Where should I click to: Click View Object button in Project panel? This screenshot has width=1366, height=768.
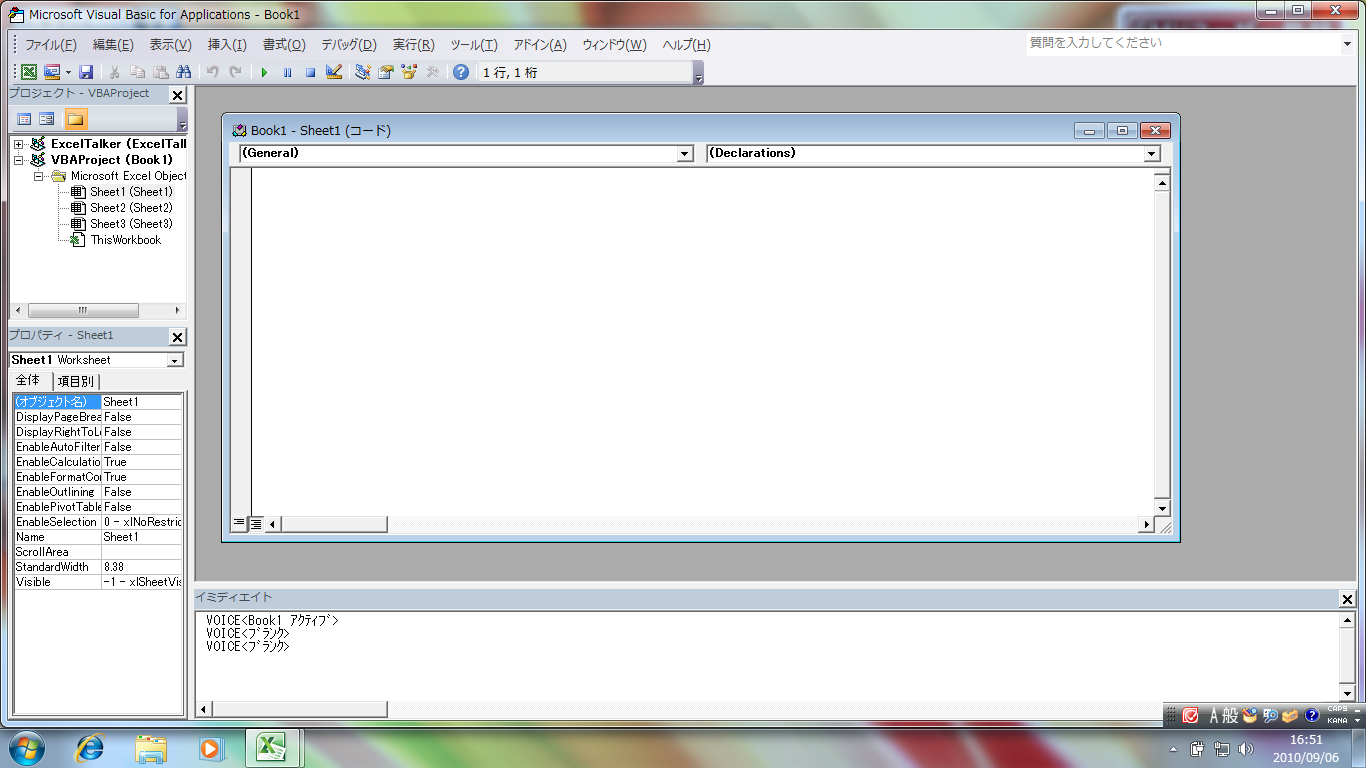pos(47,119)
